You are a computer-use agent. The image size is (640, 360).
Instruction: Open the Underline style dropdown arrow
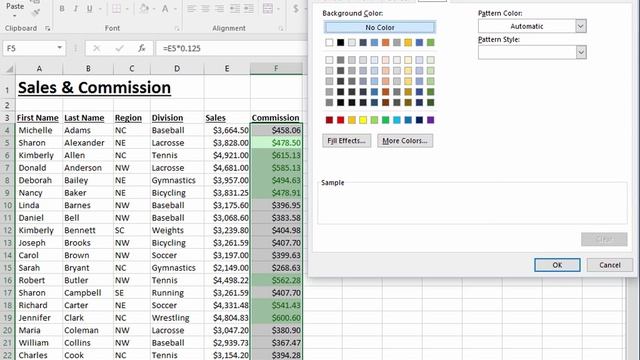(x=100, y=9)
